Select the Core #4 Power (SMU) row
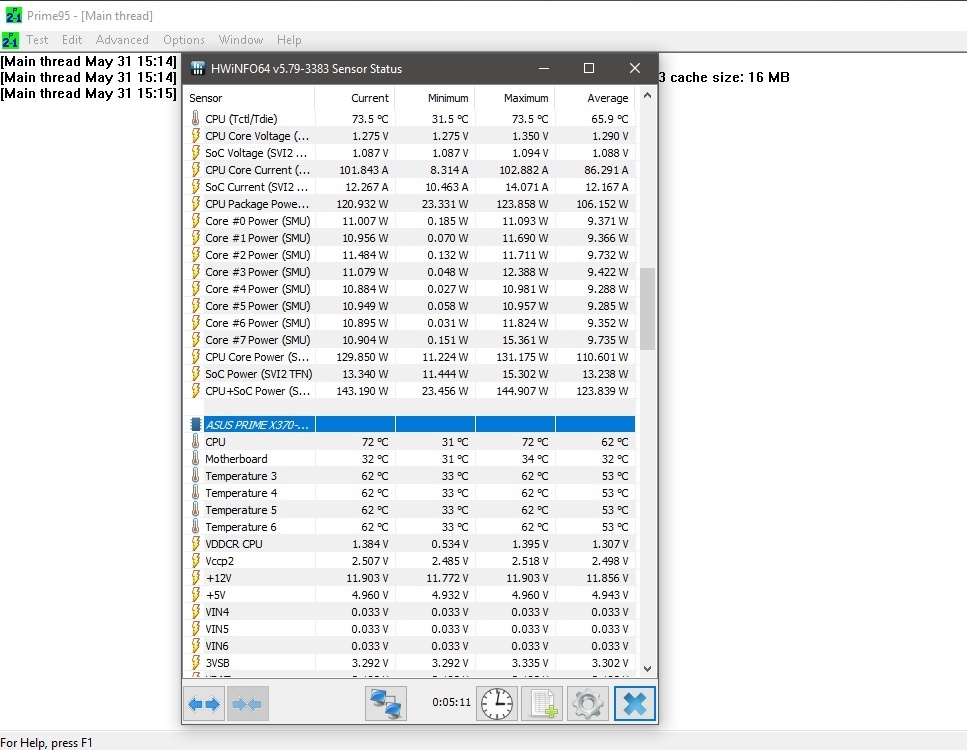 pyautogui.click(x=409, y=289)
